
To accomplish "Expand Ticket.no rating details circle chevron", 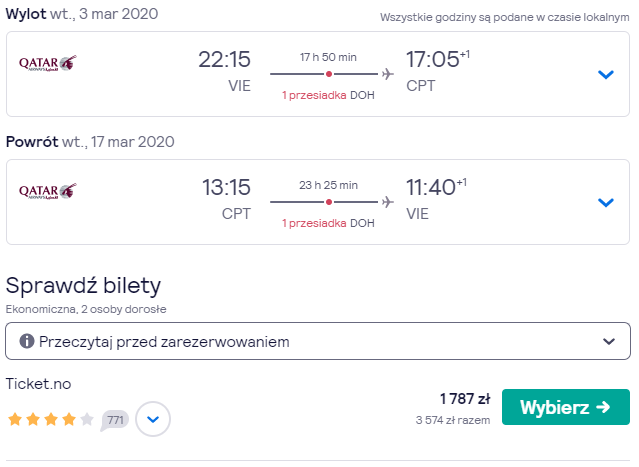I will tap(153, 419).
